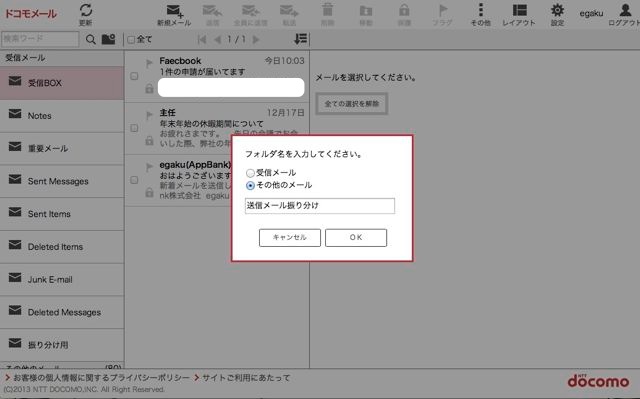Click the folder name input field

coord(320,206)
